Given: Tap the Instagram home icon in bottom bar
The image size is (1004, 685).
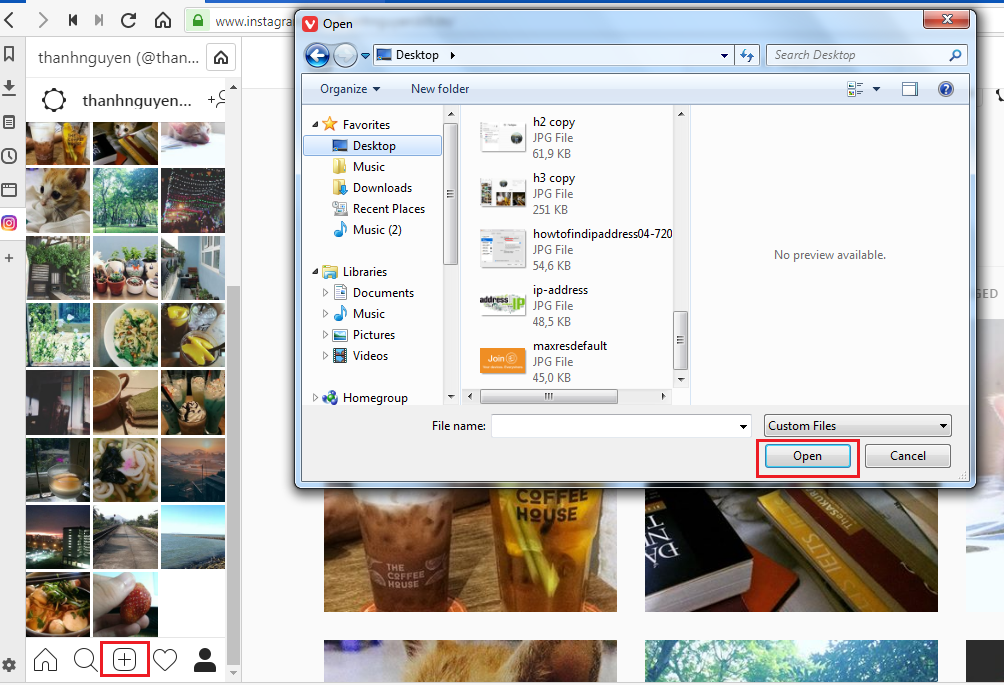Looking at the screenshot, I should pos(45,659).
